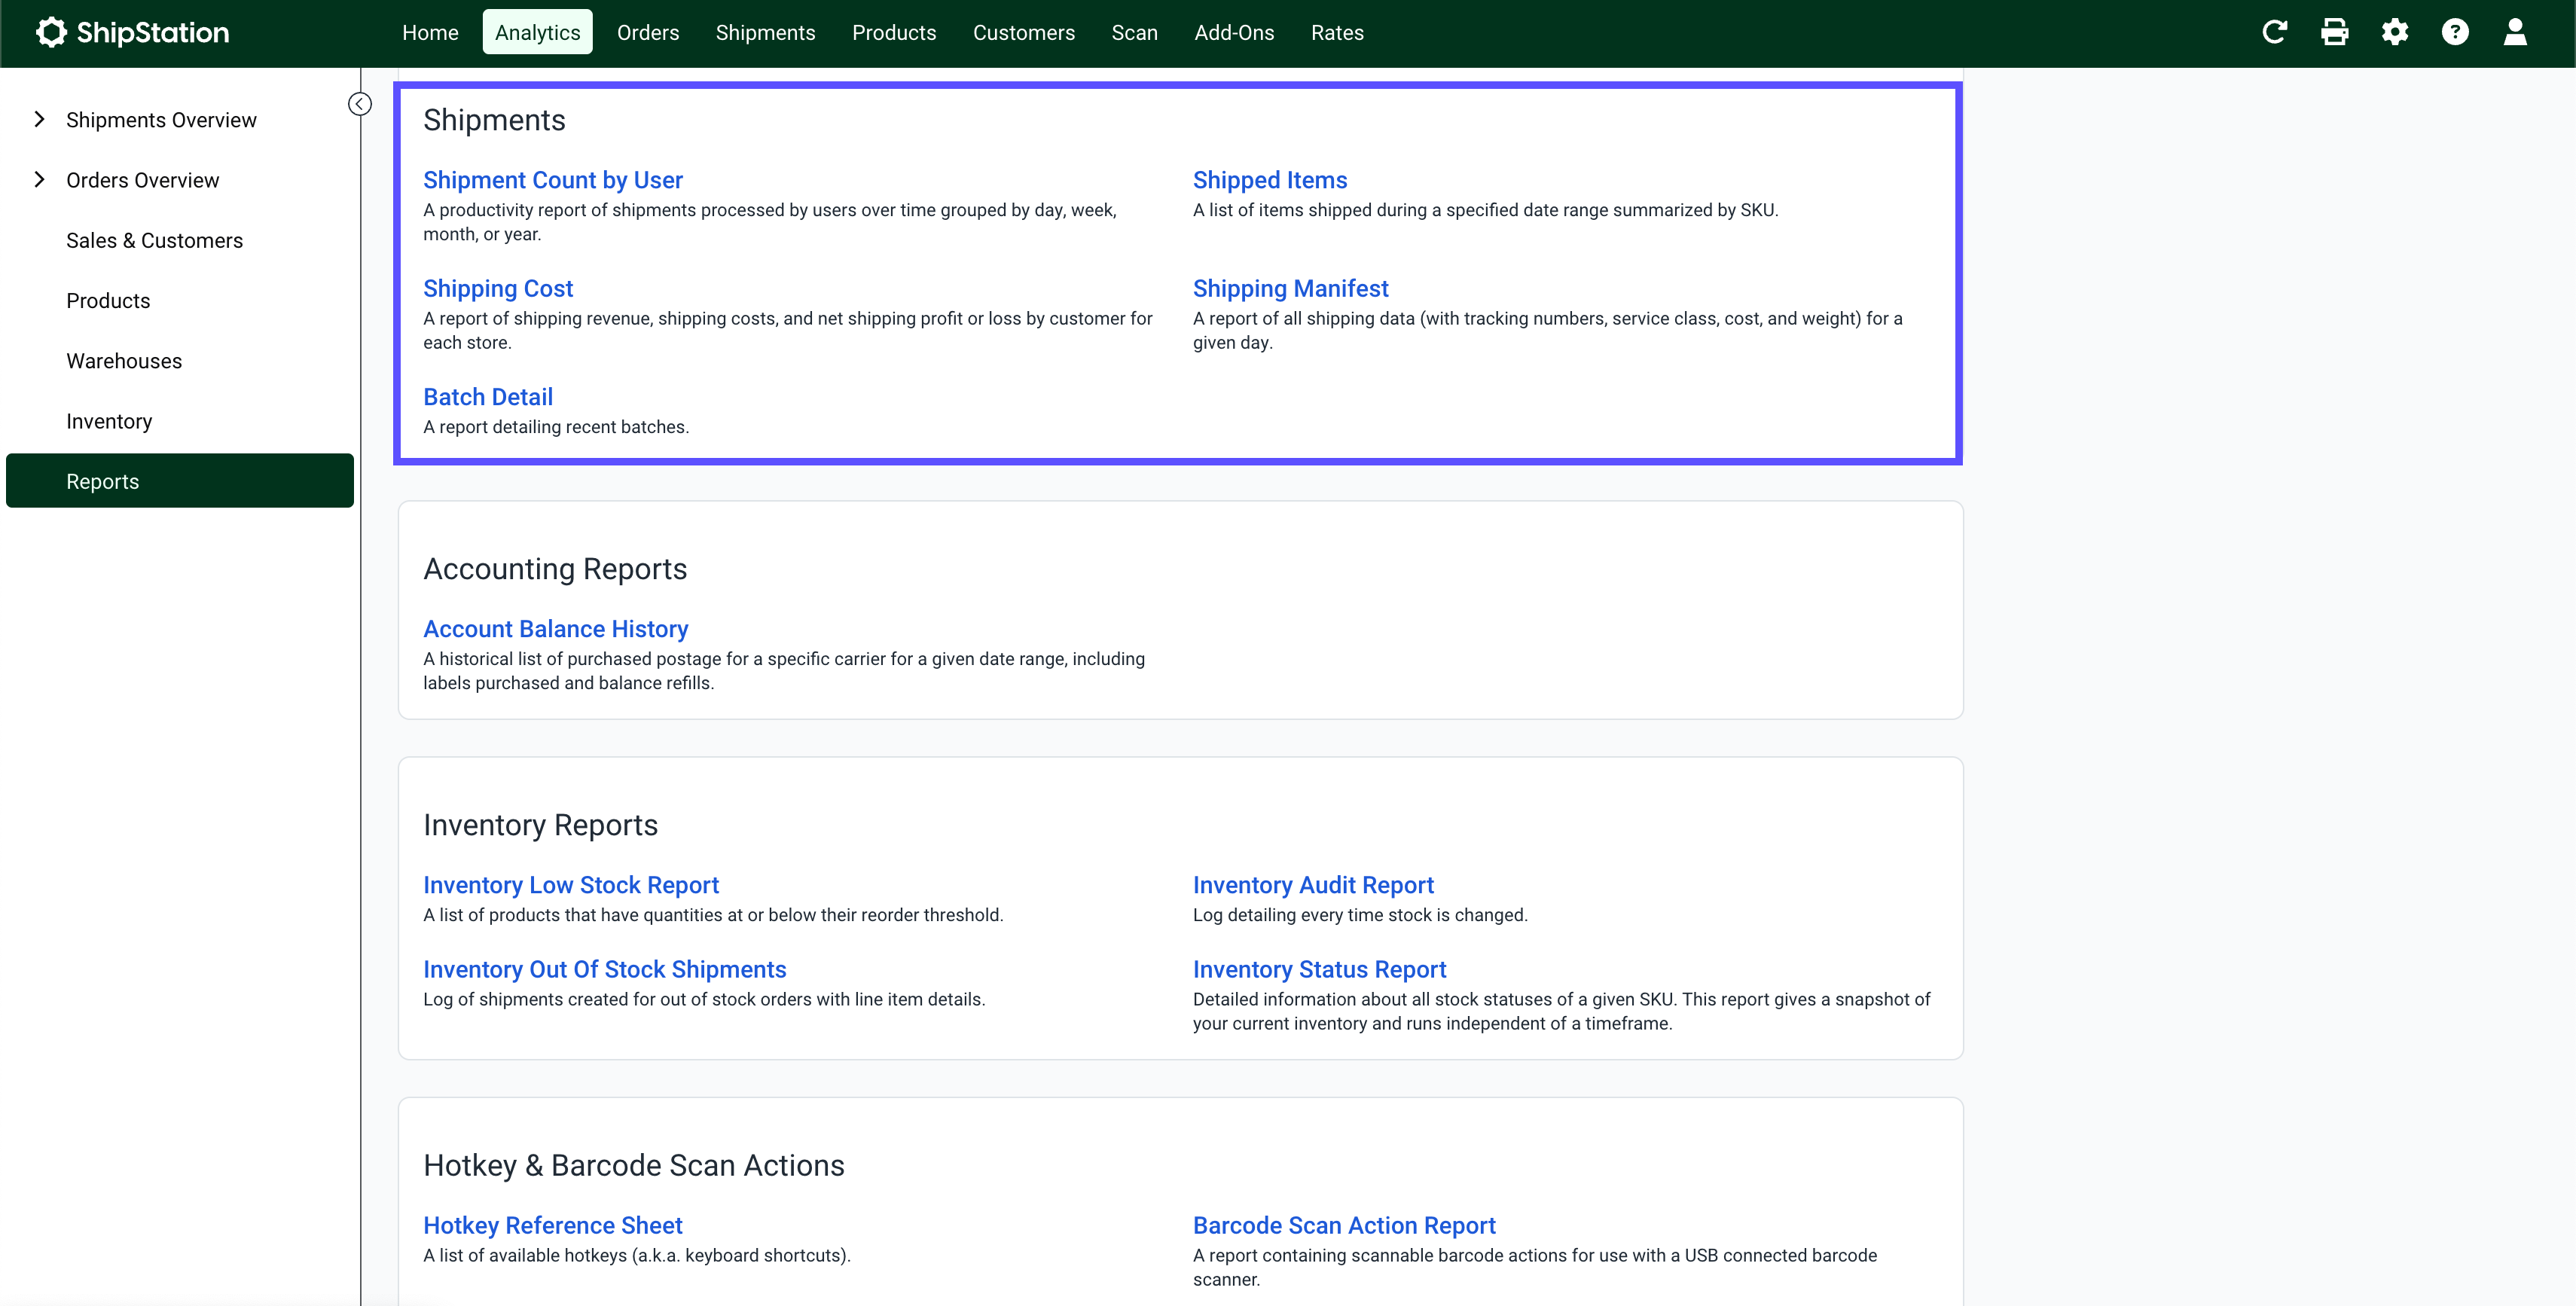Select Sales & Customers in sidebar
2576x1306 pixels.
click(x=154, y=241)
